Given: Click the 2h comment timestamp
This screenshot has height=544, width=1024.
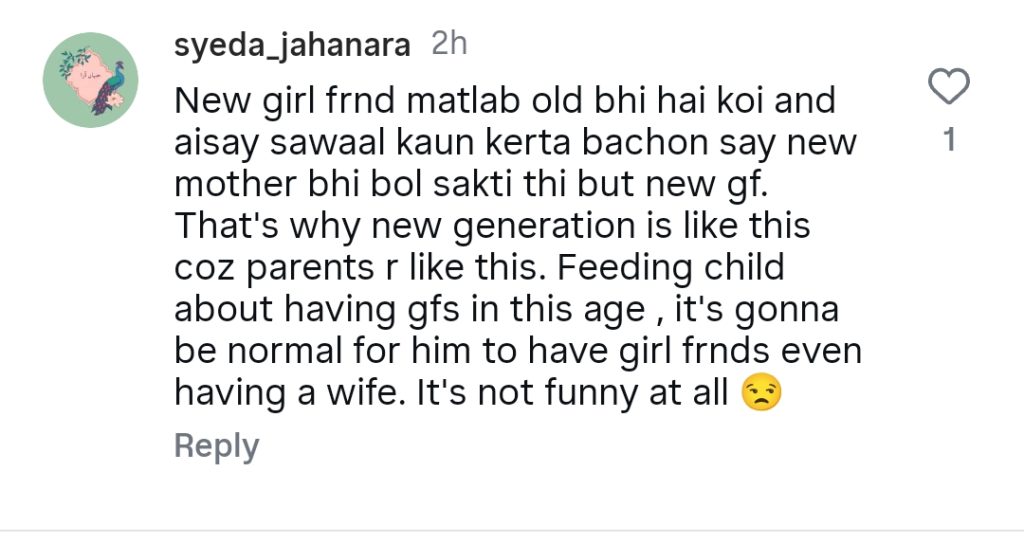Looking at the screenshot, I should point(449,45).
